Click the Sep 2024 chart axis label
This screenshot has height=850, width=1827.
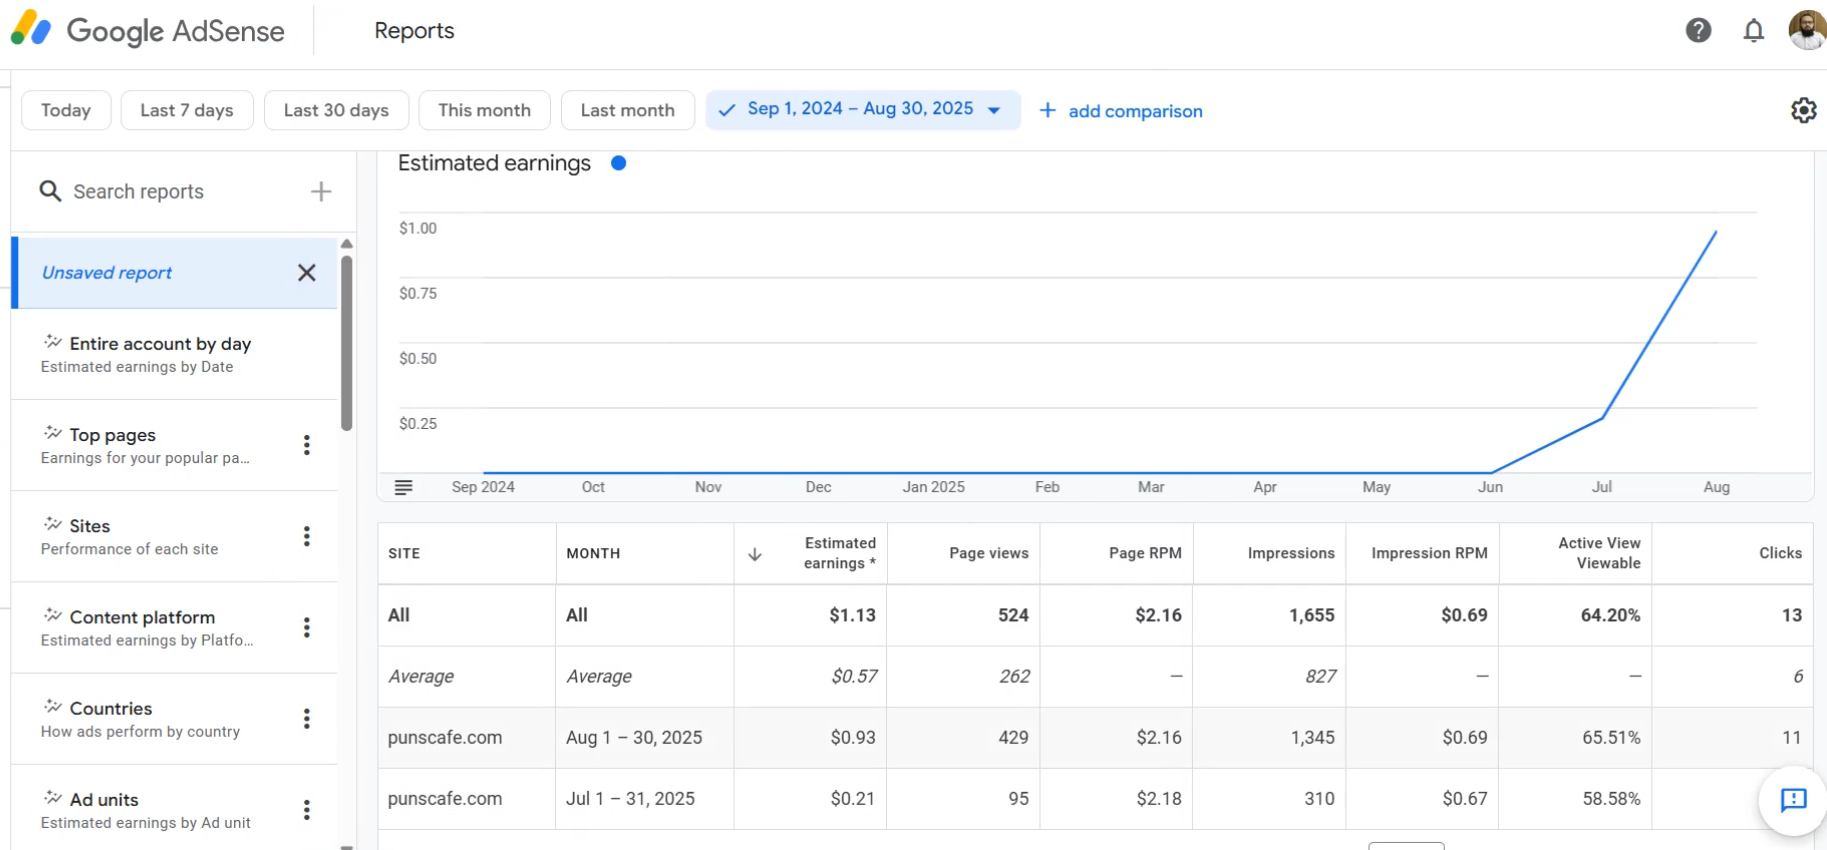(483, 487)
